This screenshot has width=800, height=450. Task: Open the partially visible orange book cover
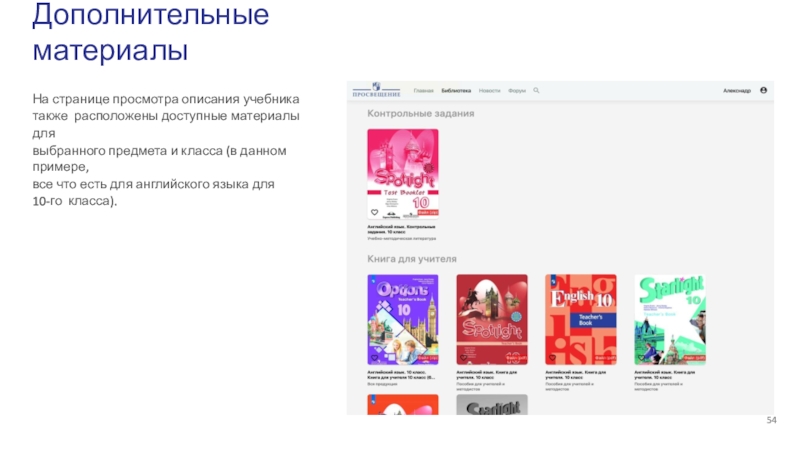(403, 405)
